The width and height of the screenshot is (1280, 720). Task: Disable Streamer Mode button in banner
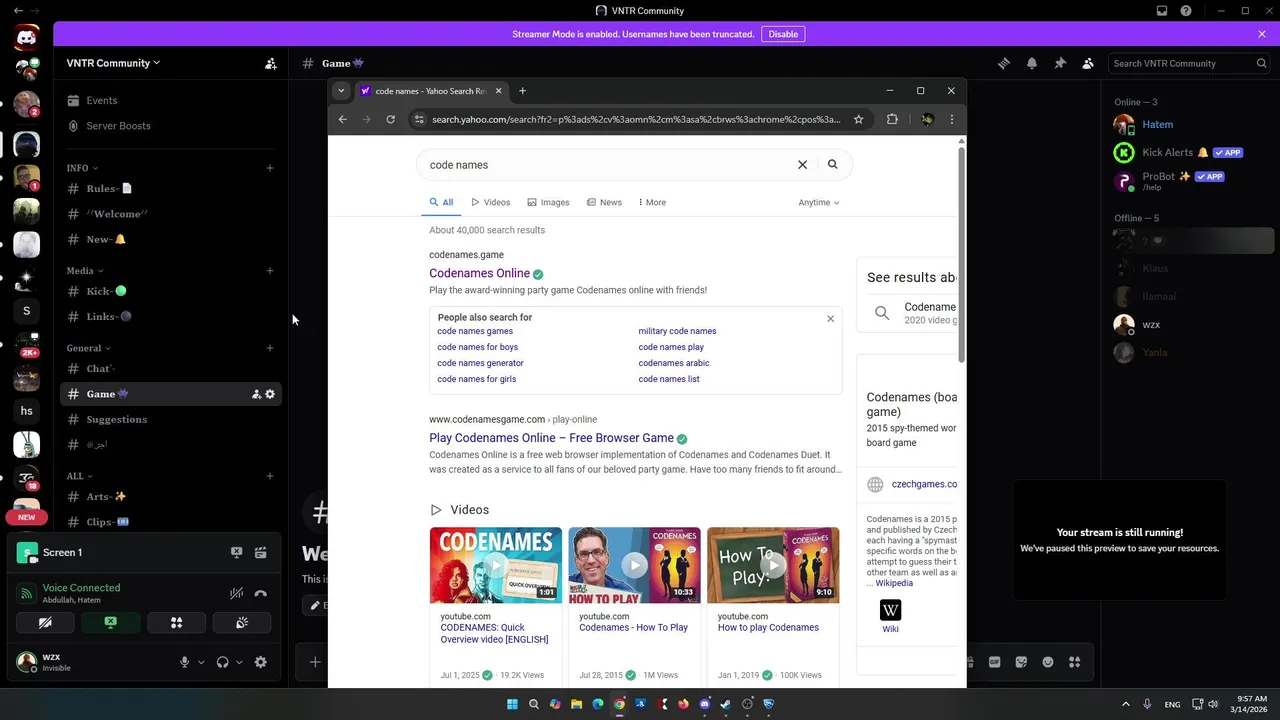783,34
